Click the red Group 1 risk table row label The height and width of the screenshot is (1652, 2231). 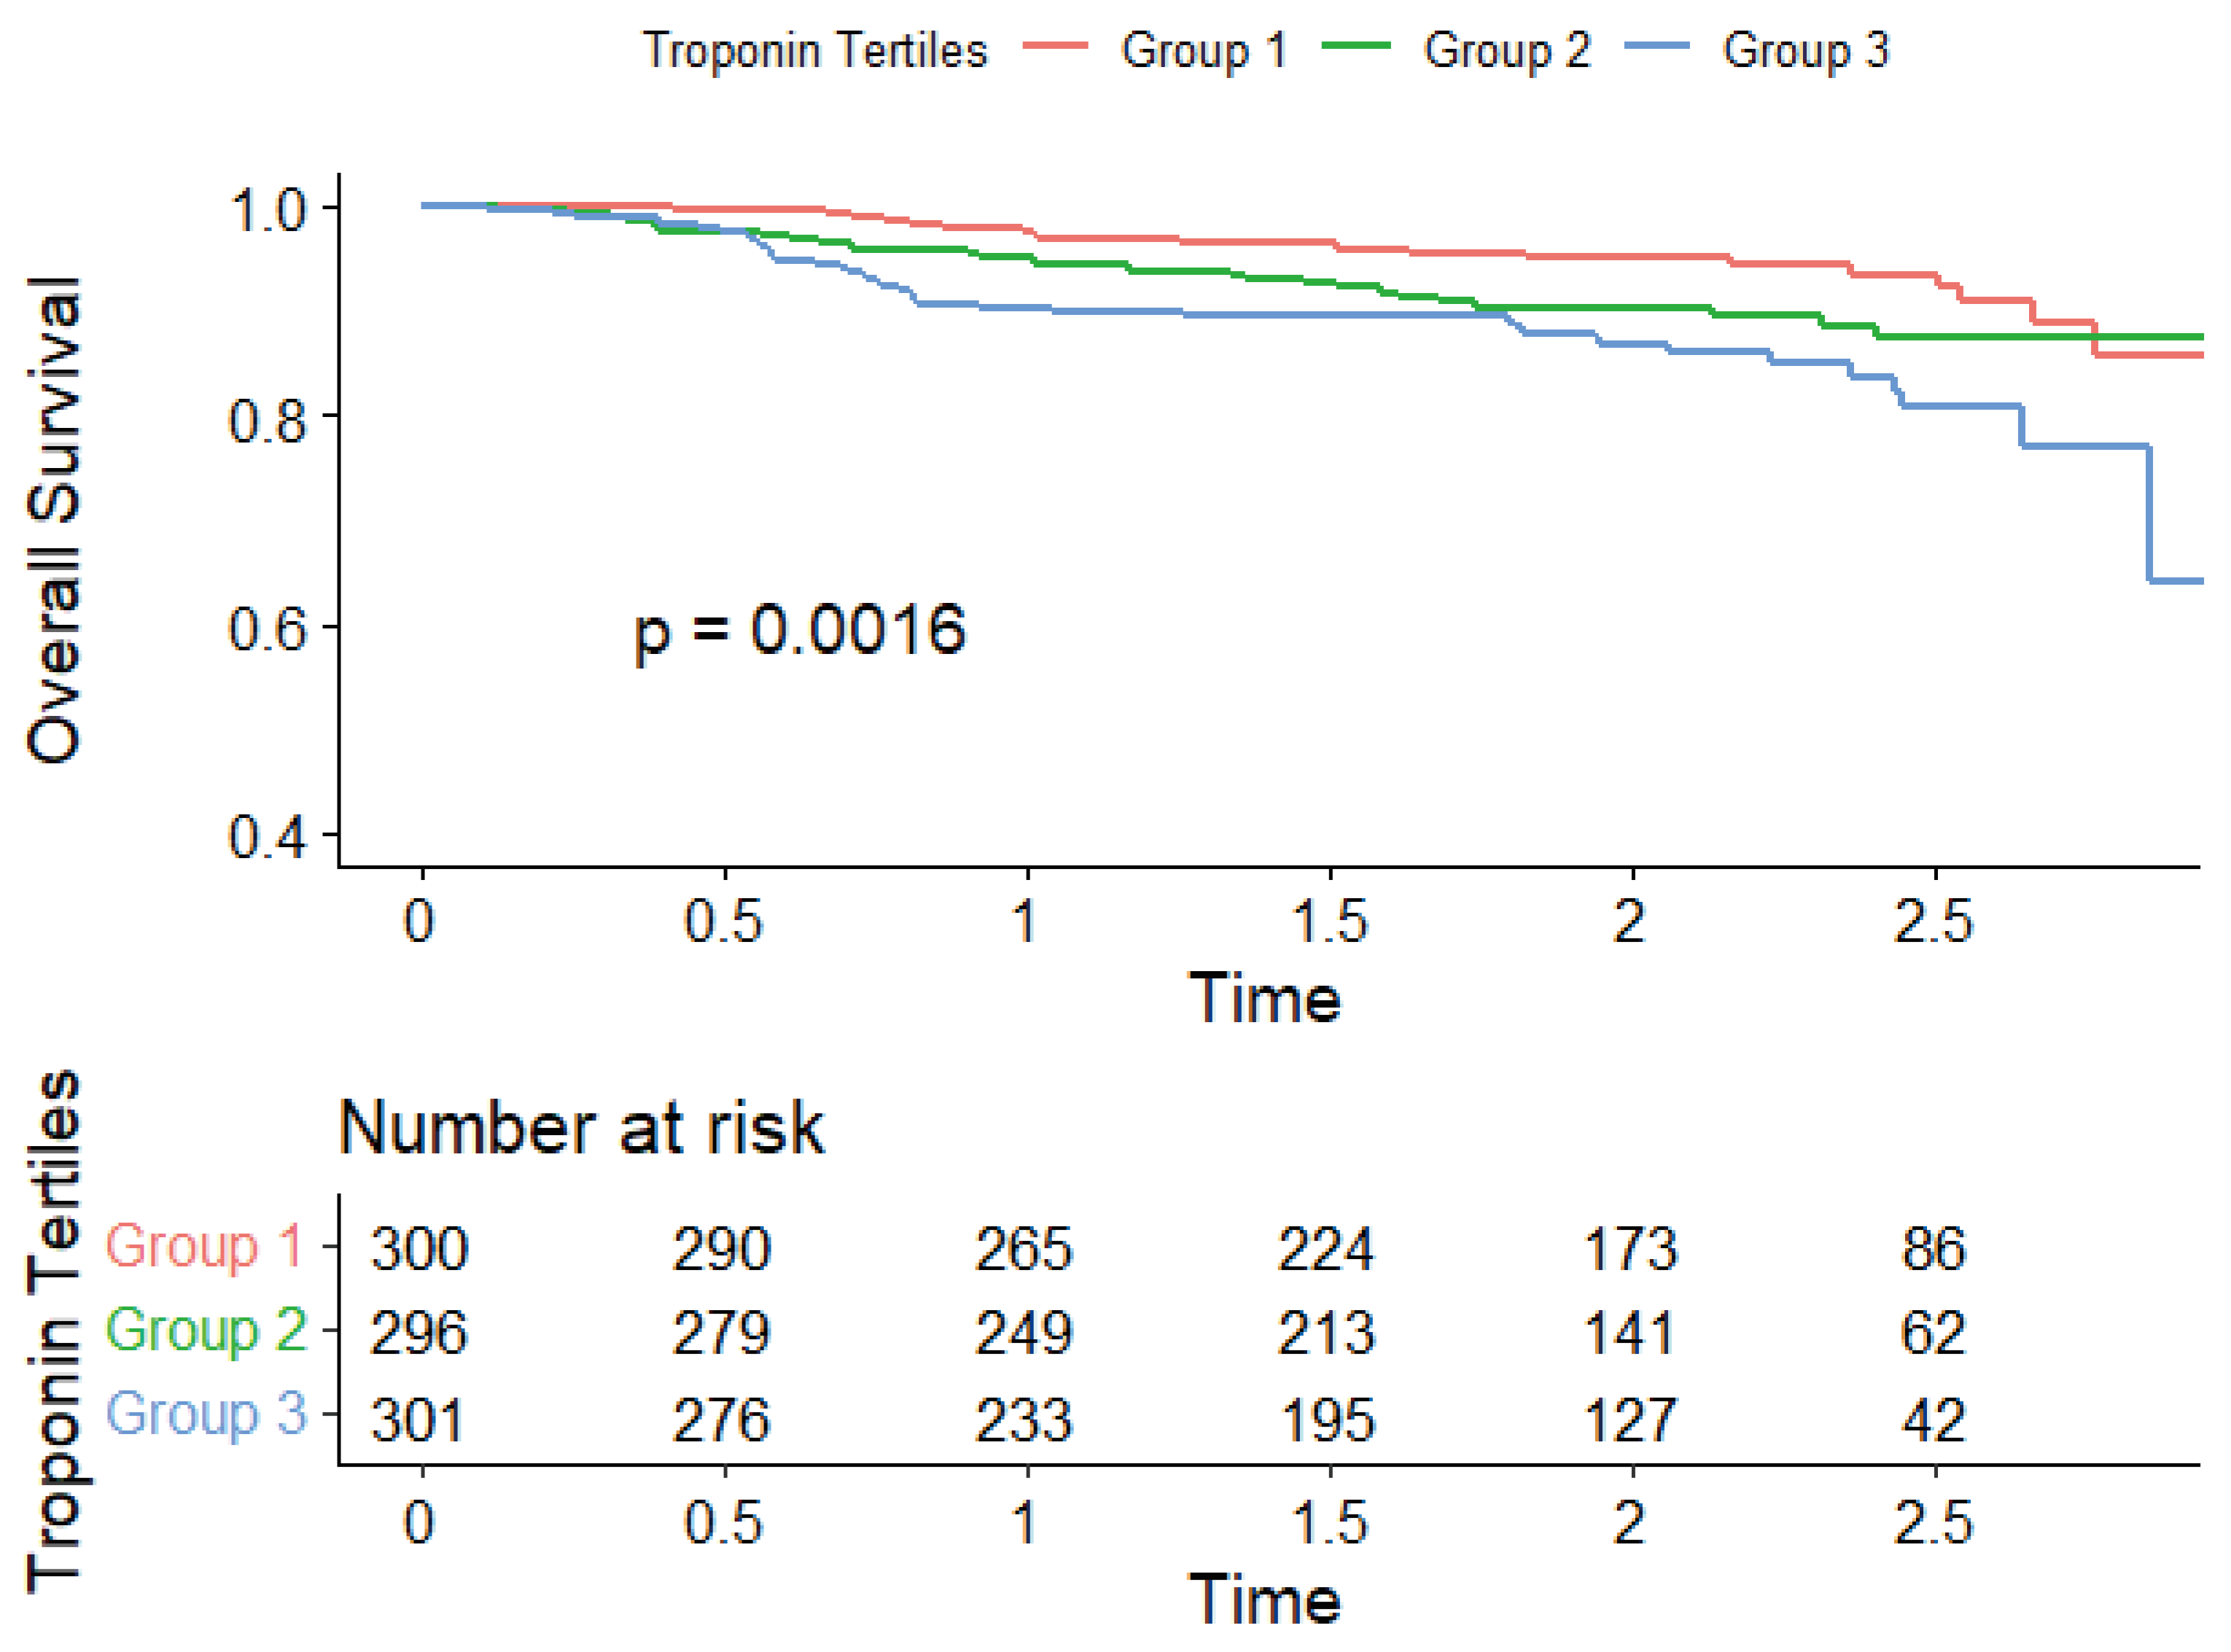pyautogui.click(x=204, y=1246)
